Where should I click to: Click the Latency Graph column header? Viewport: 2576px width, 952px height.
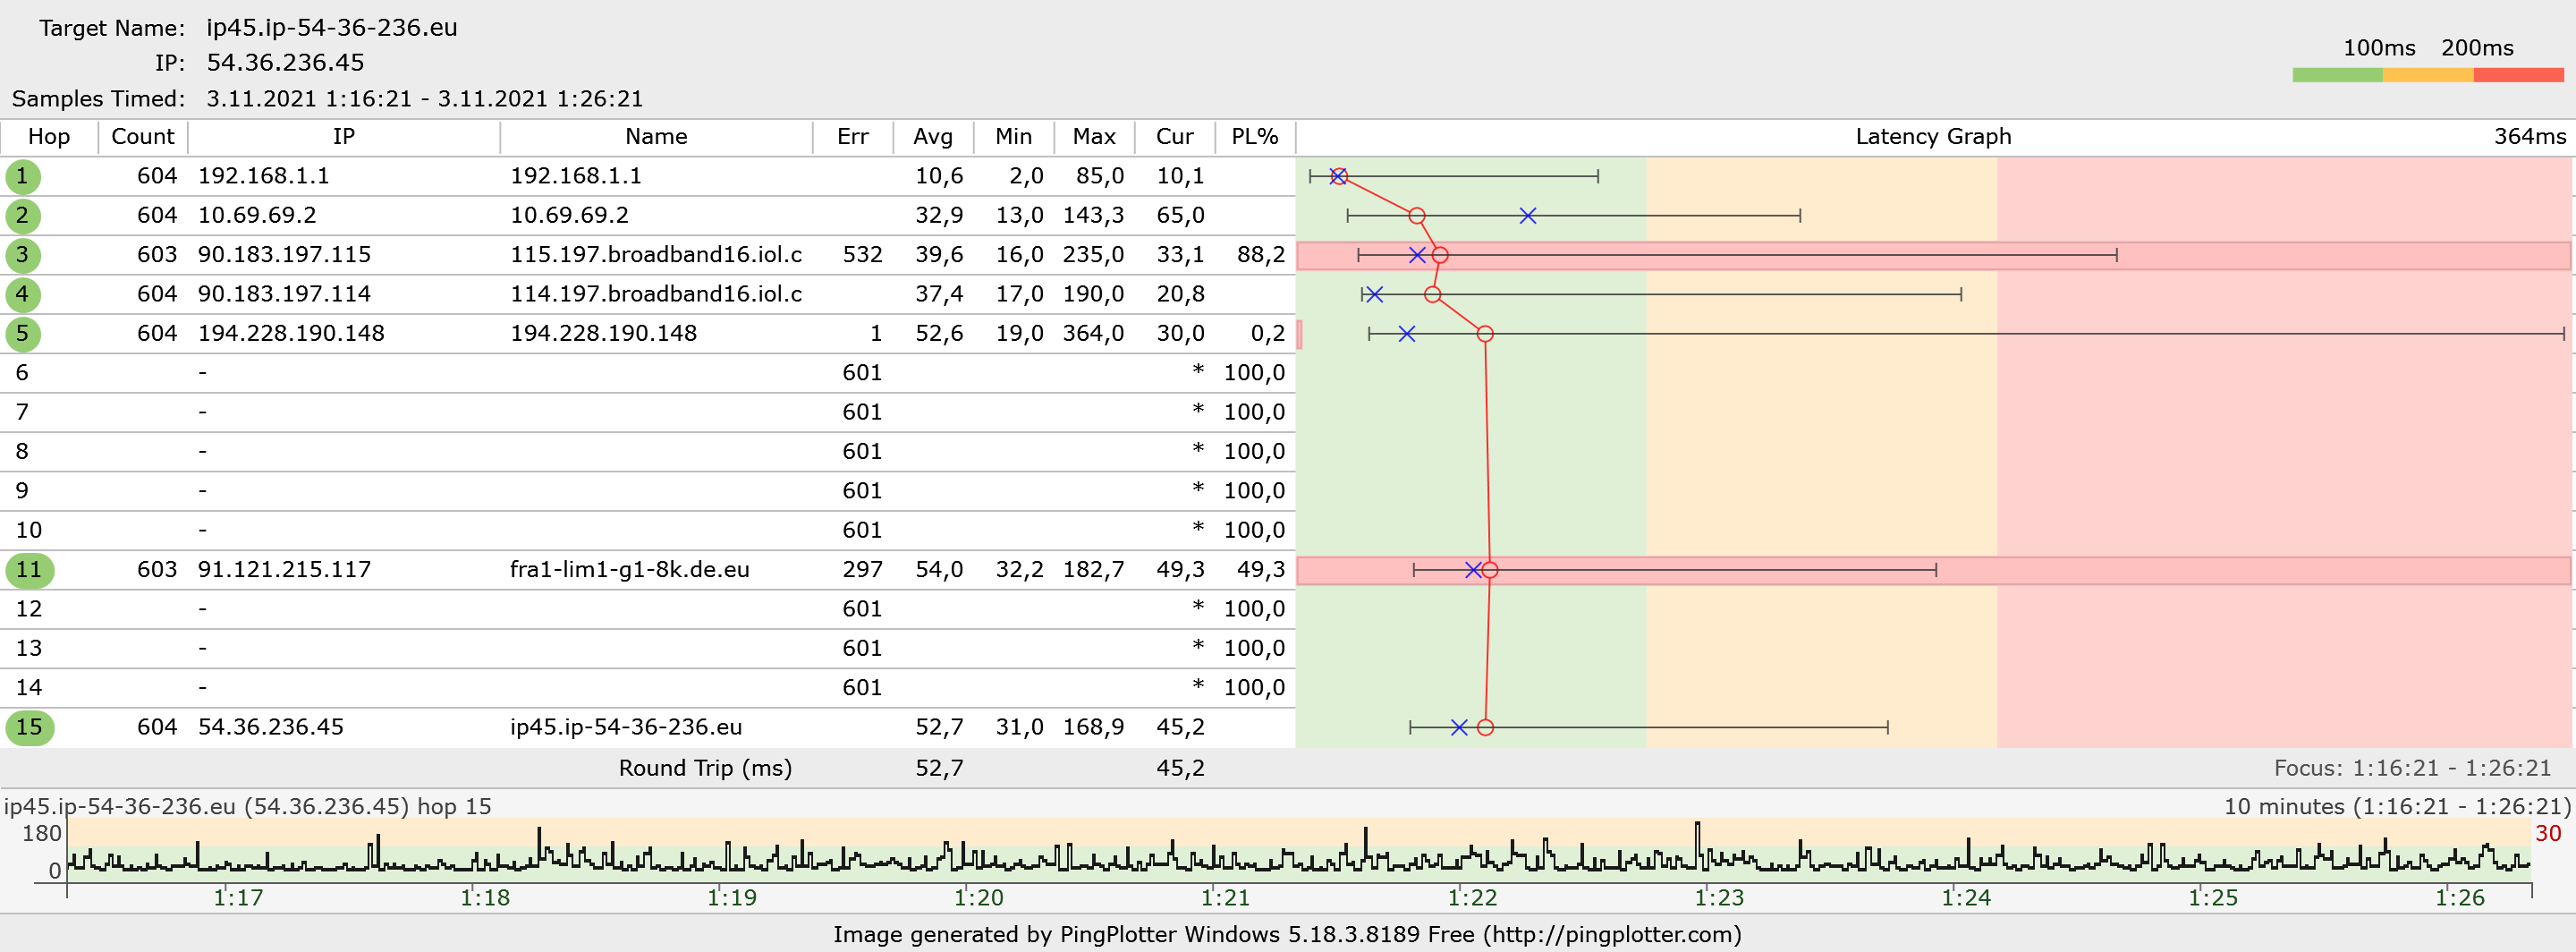1932,137
